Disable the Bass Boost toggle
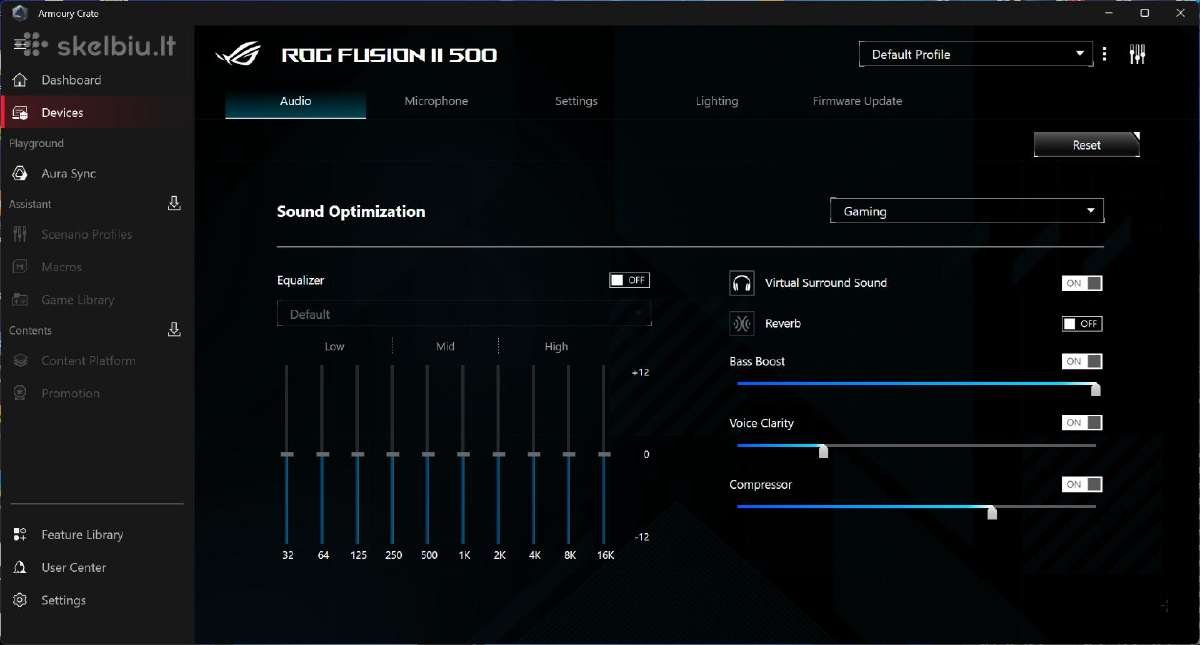The width and height of the screenshot is (1200, 645). point(1082,361)
